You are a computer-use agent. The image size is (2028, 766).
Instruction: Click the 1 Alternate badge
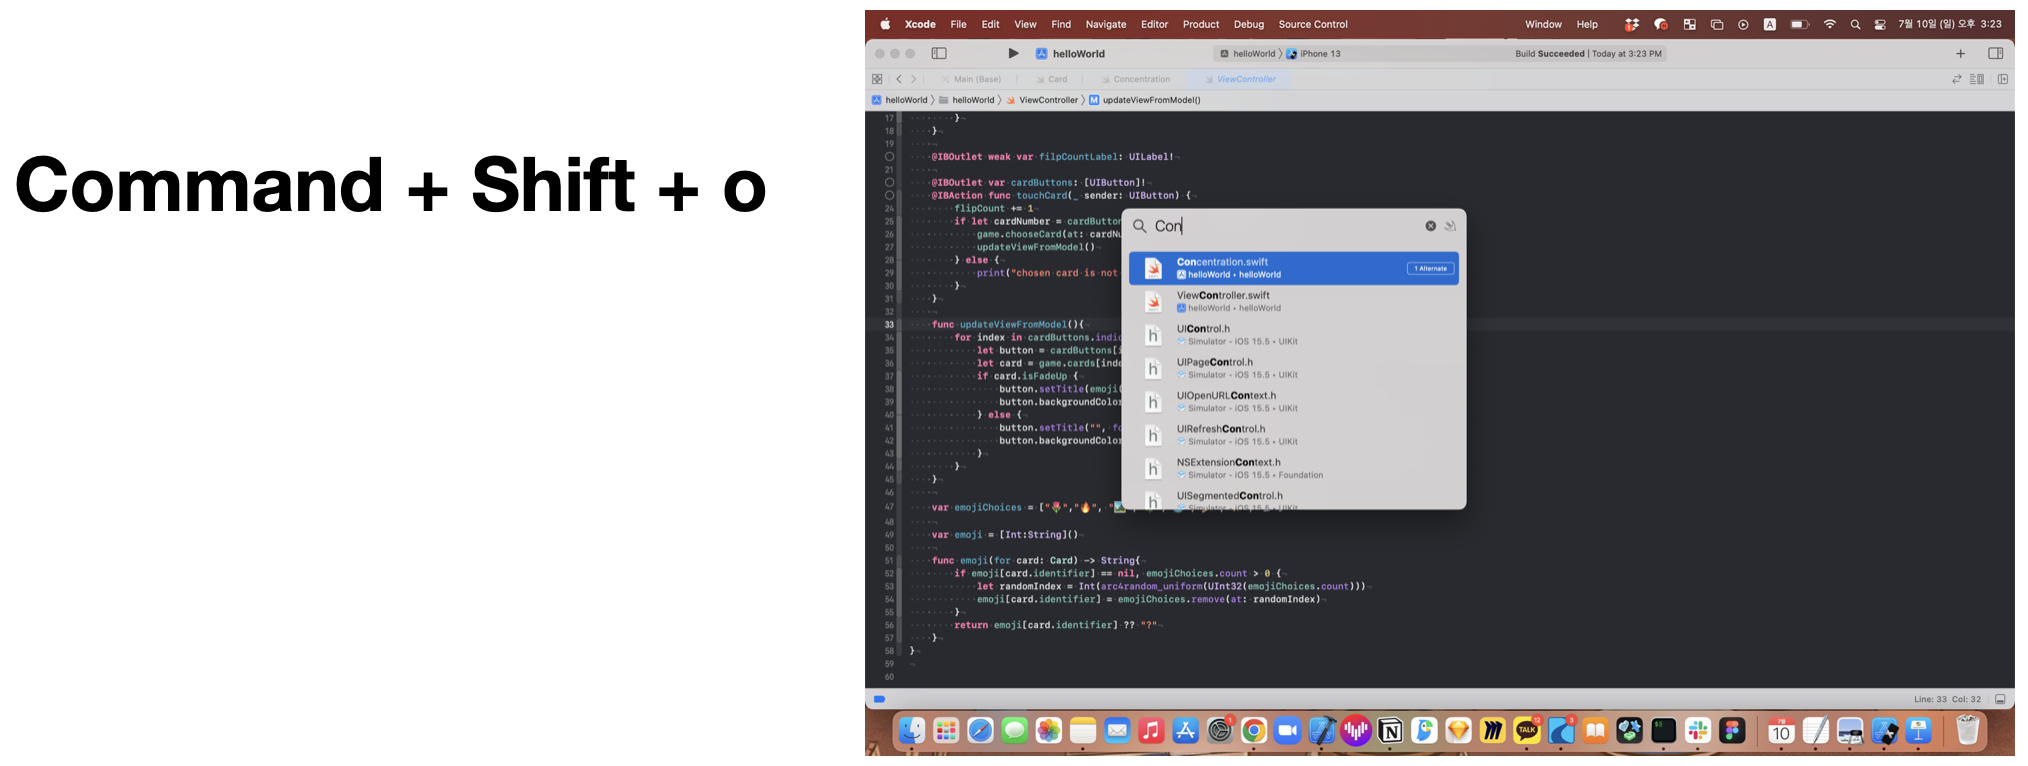[x=1431, y=268]
